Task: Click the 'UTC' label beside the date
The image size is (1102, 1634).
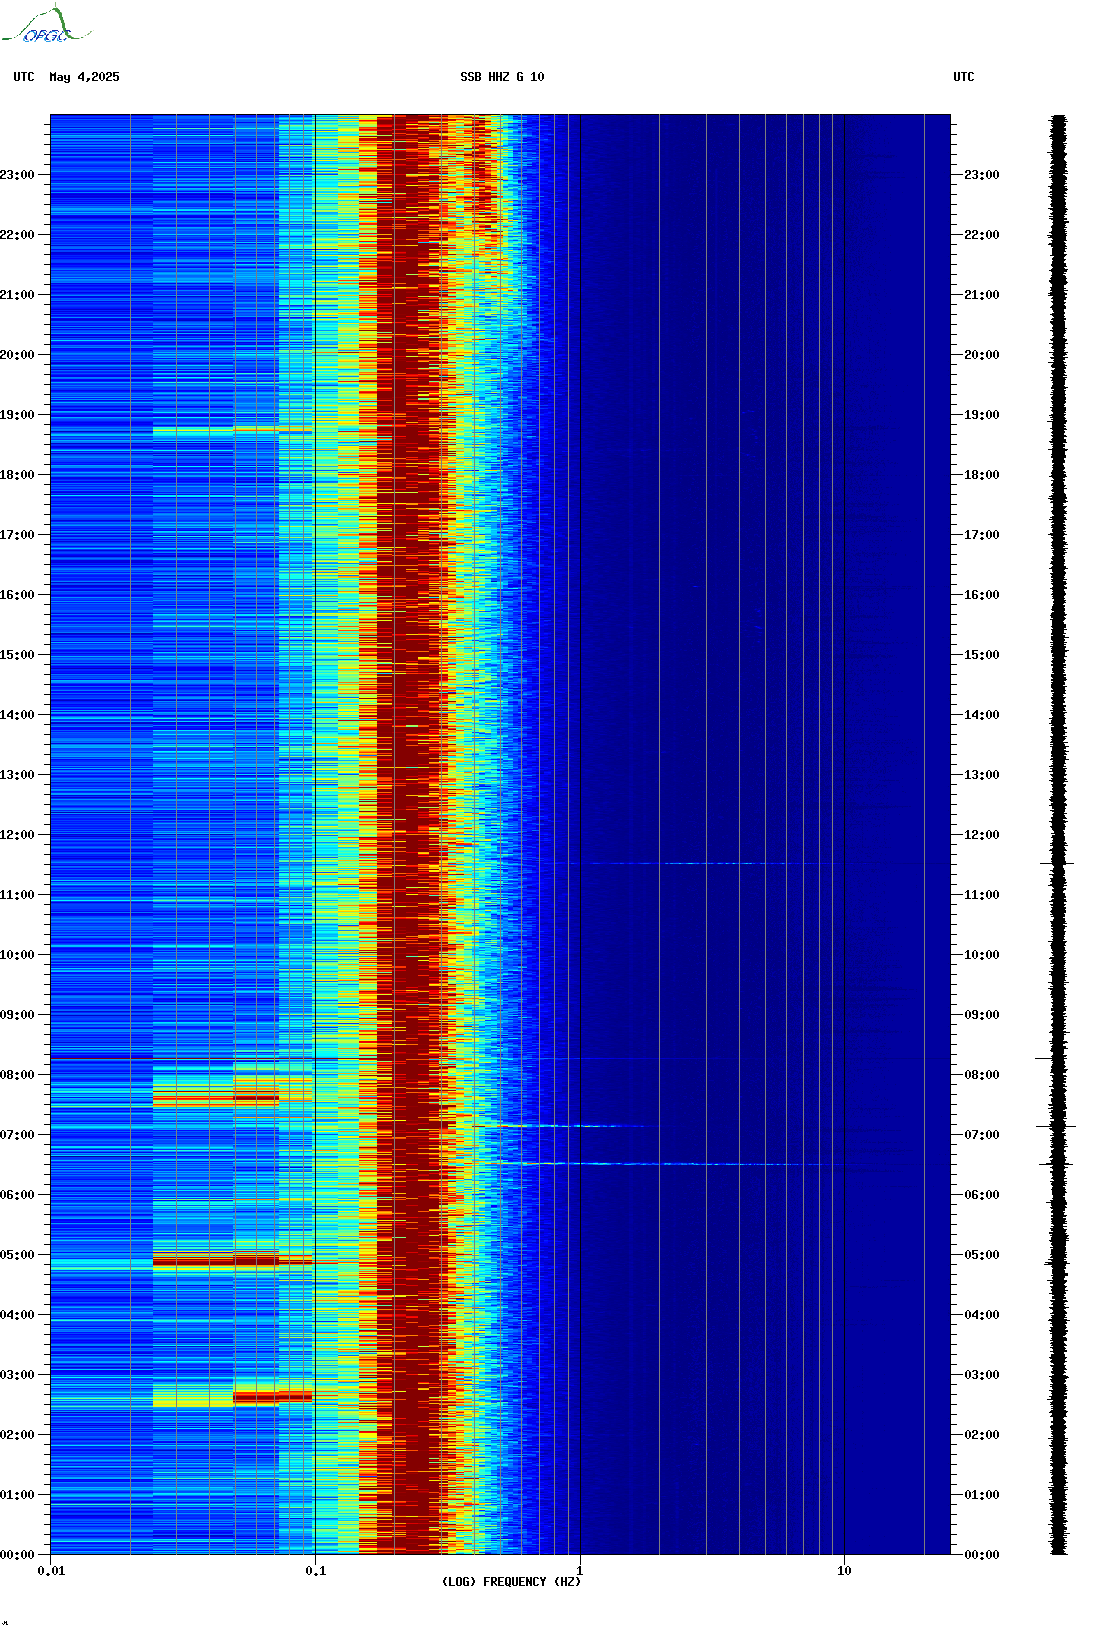Action: tap(24, 77)
